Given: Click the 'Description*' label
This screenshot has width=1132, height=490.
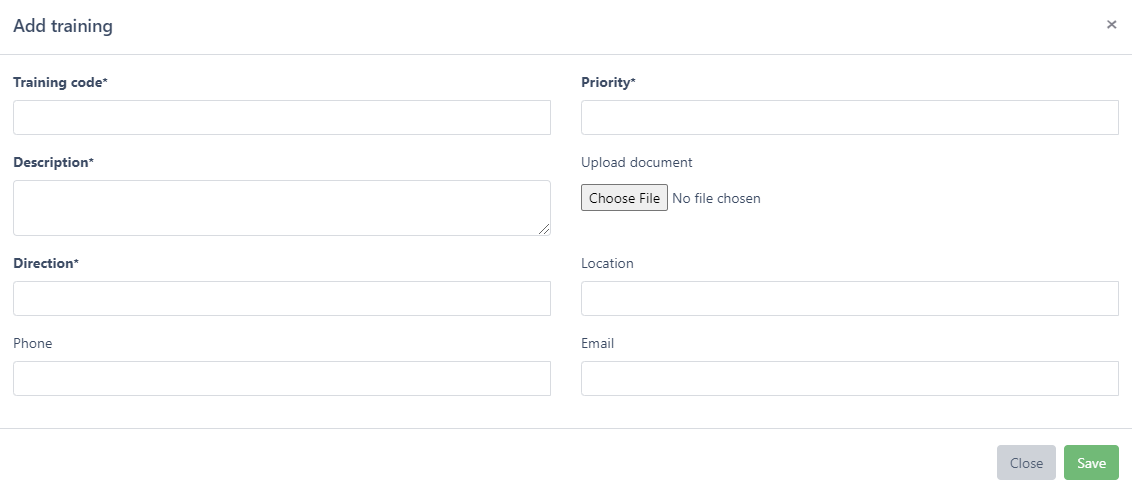Looking at the screenshot, I should tap(53, 162).
